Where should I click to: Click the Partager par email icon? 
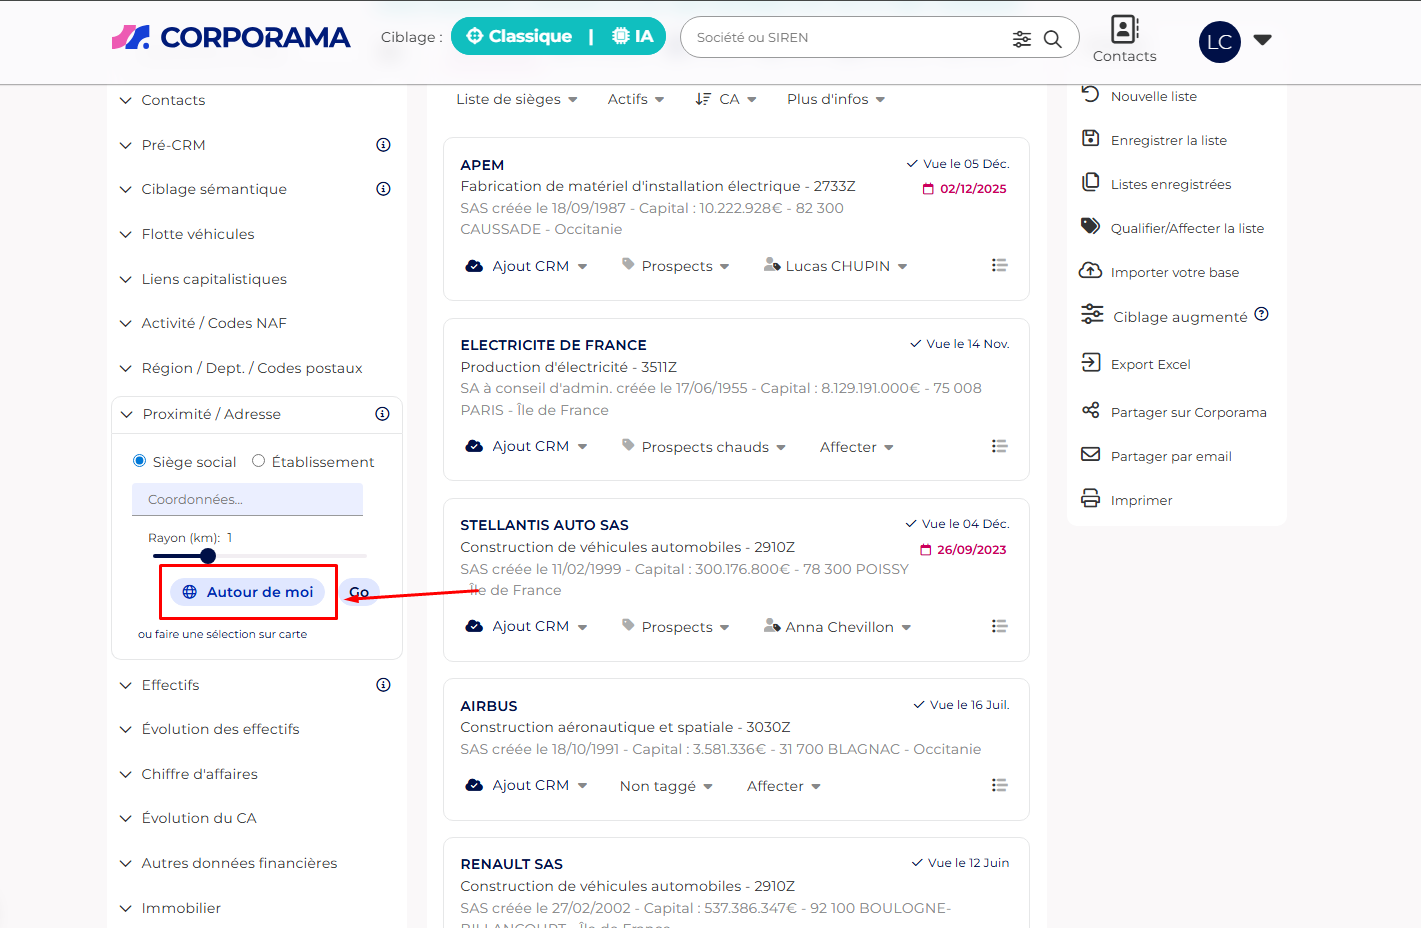coord(1091,455)
